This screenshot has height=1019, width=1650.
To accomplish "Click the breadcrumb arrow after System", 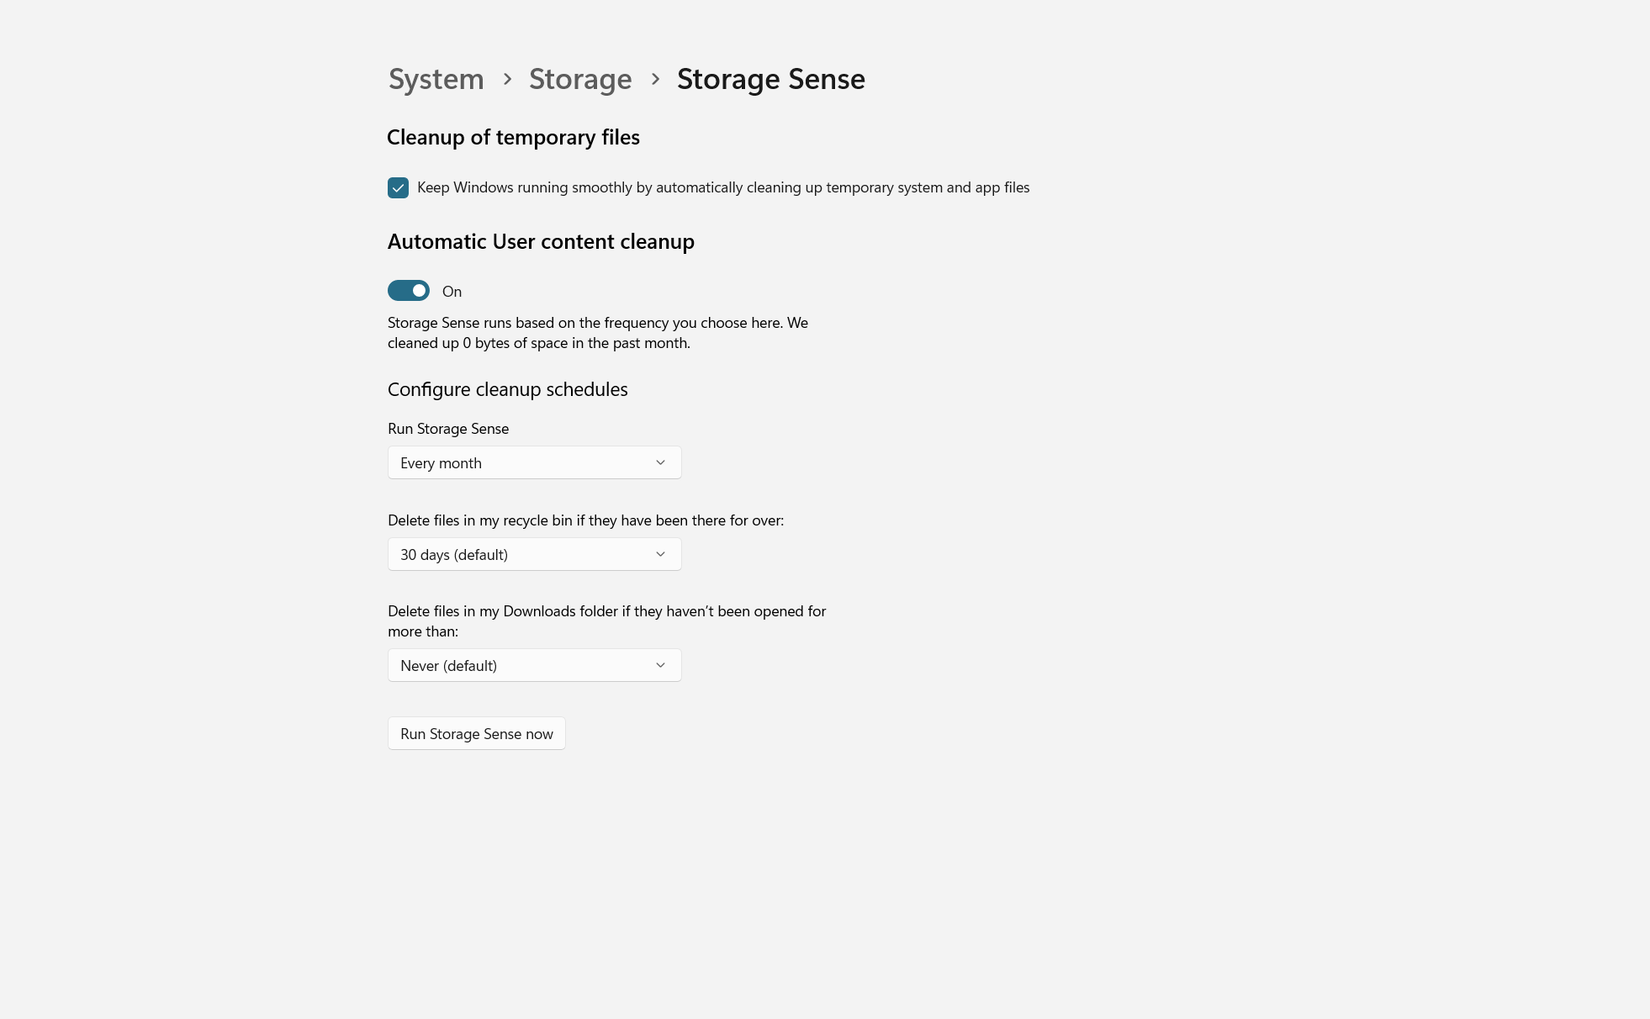I will coord(506,78).
